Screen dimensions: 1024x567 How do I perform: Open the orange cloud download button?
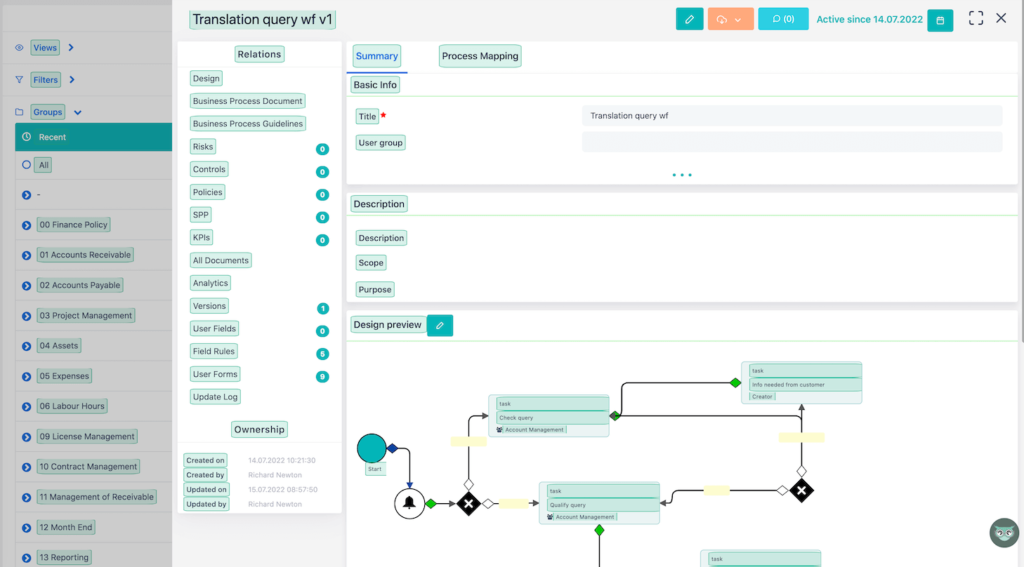tap(730, 19)
